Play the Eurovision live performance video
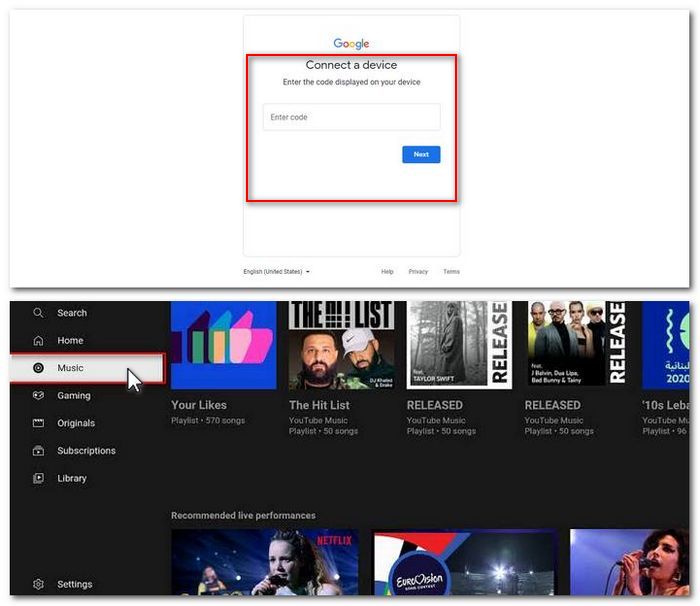 coord(463,565)
